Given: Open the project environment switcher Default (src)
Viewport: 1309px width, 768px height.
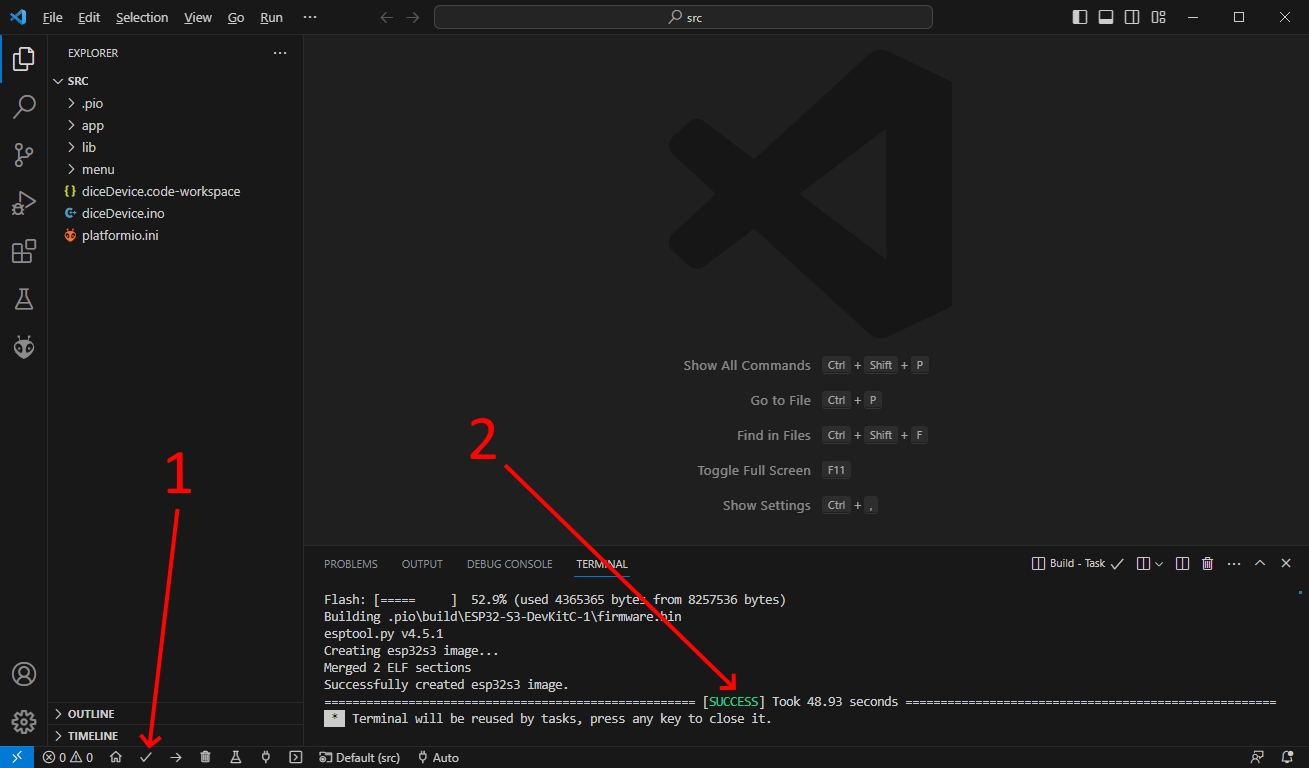Looking at the screenshot, I should point(360,757).
